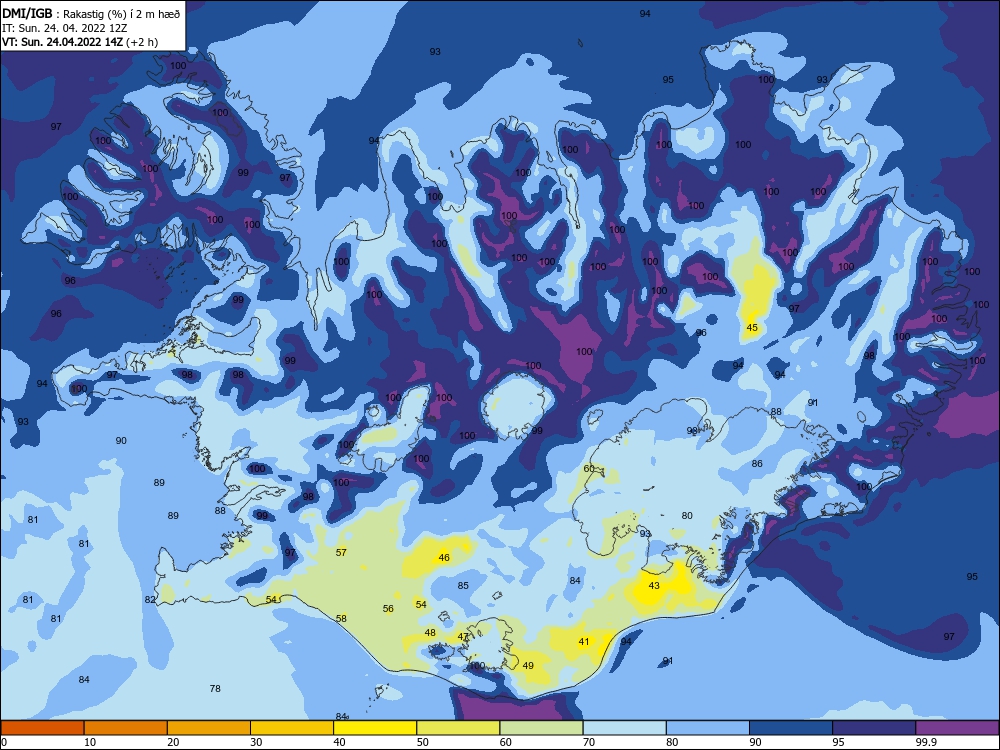Click the humidity value 41 near south coast
Viewport: 1000px width, 750px height.
(x=584, y=642)
